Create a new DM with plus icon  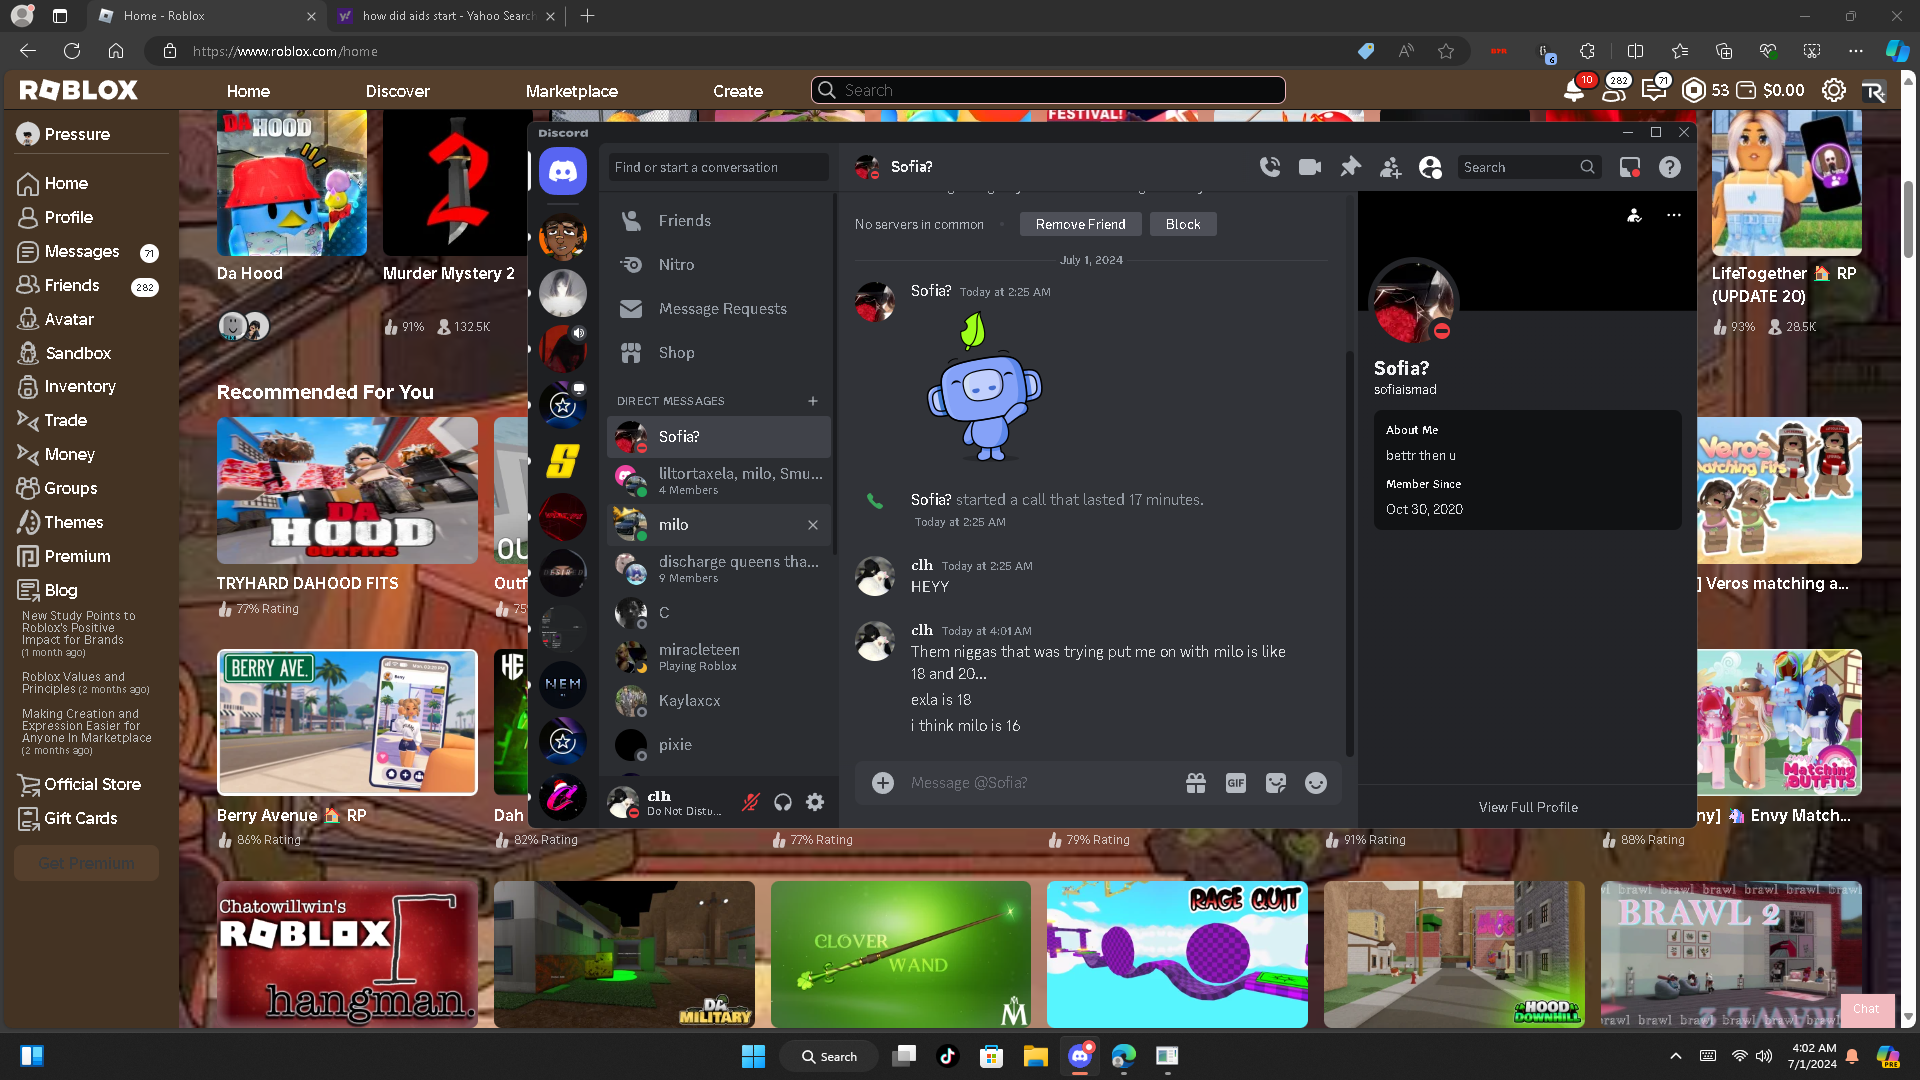click(813, 401)
